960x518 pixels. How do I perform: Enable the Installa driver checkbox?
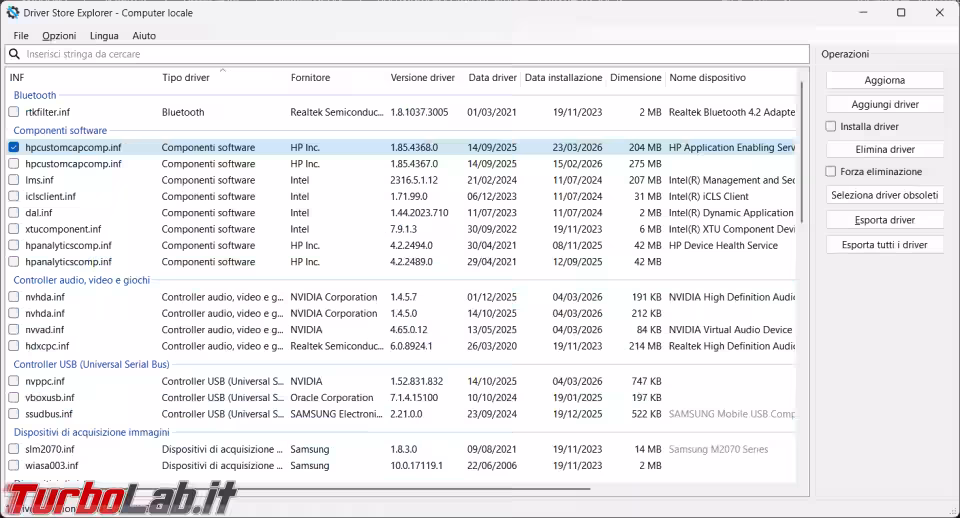click(x=831, y=127)
